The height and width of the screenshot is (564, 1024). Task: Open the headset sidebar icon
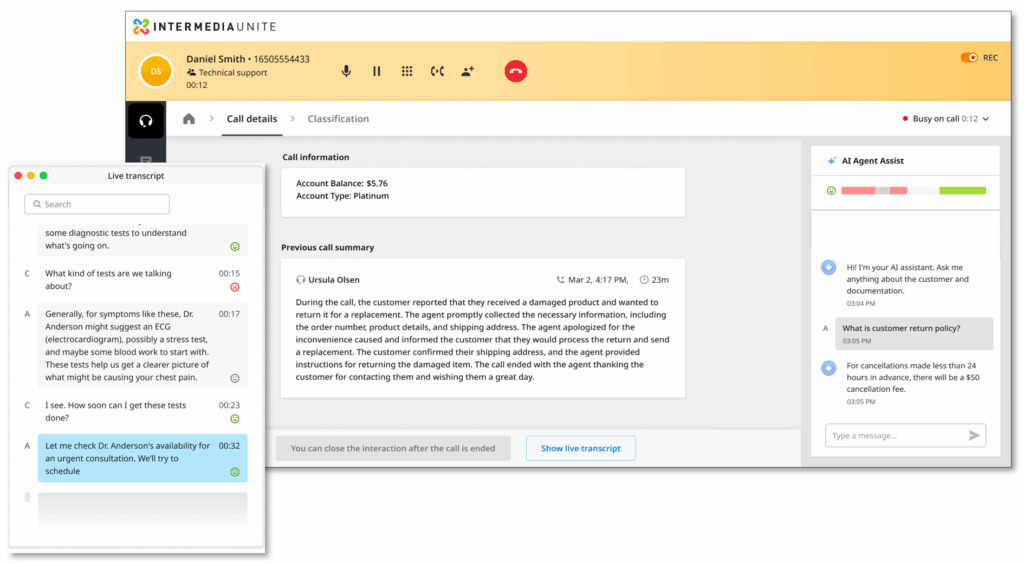[x=146, y=120]
